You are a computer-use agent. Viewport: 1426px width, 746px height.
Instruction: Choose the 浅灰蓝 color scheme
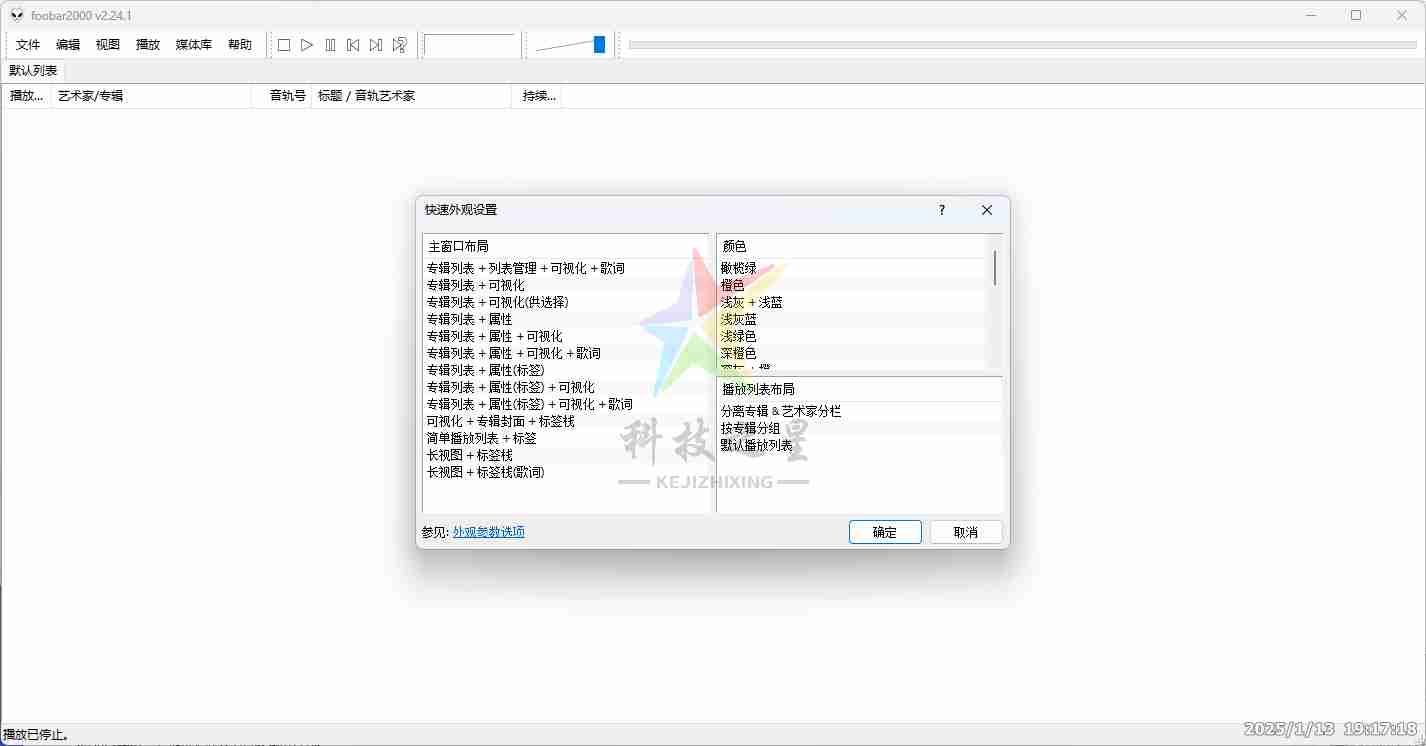click(x=739, y=319)
